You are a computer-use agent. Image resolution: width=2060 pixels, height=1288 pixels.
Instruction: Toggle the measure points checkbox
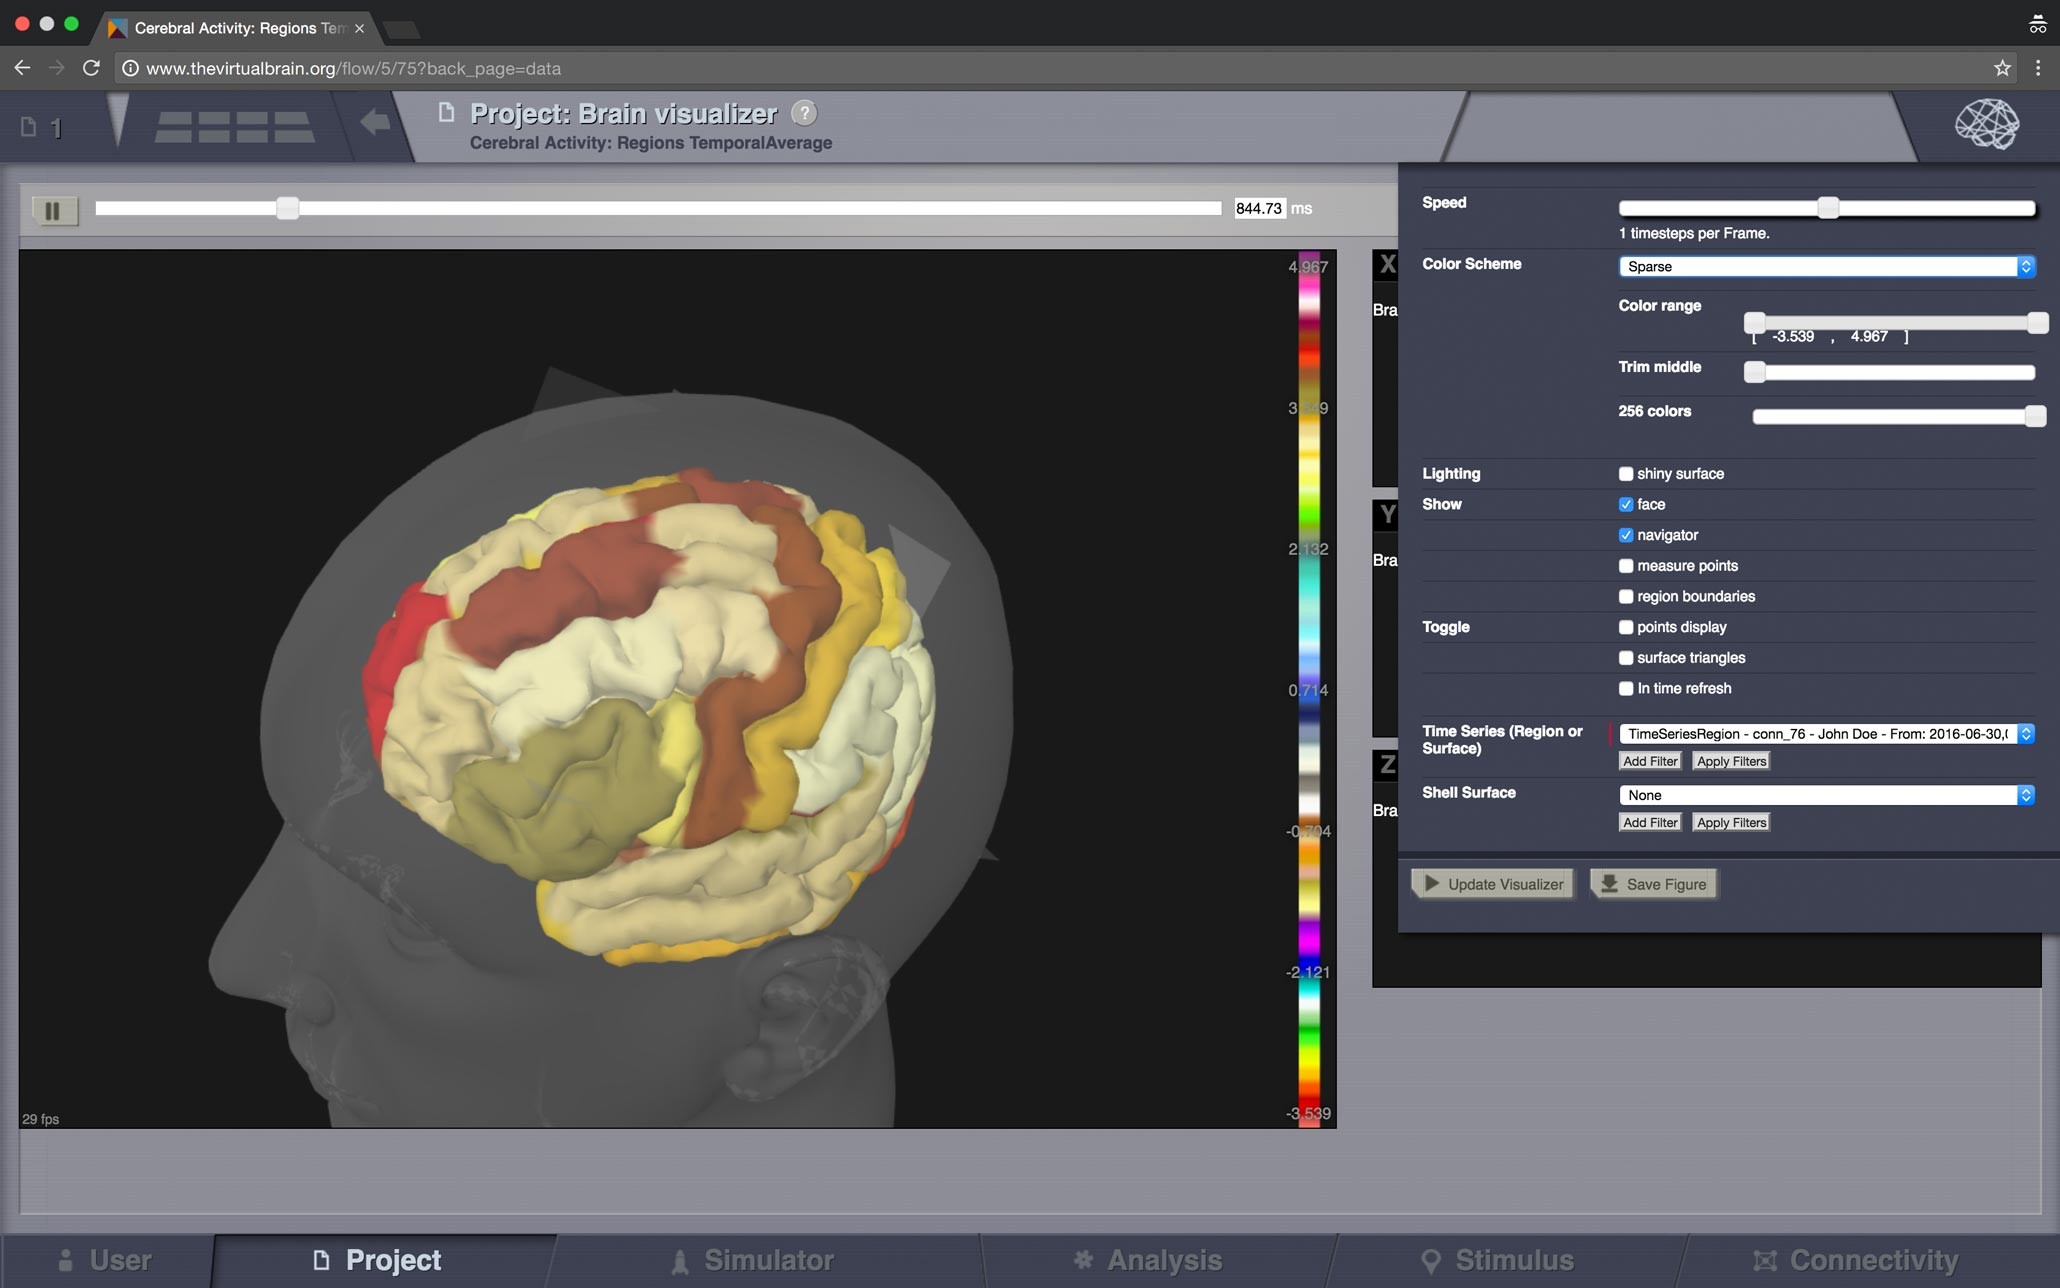1626,566
